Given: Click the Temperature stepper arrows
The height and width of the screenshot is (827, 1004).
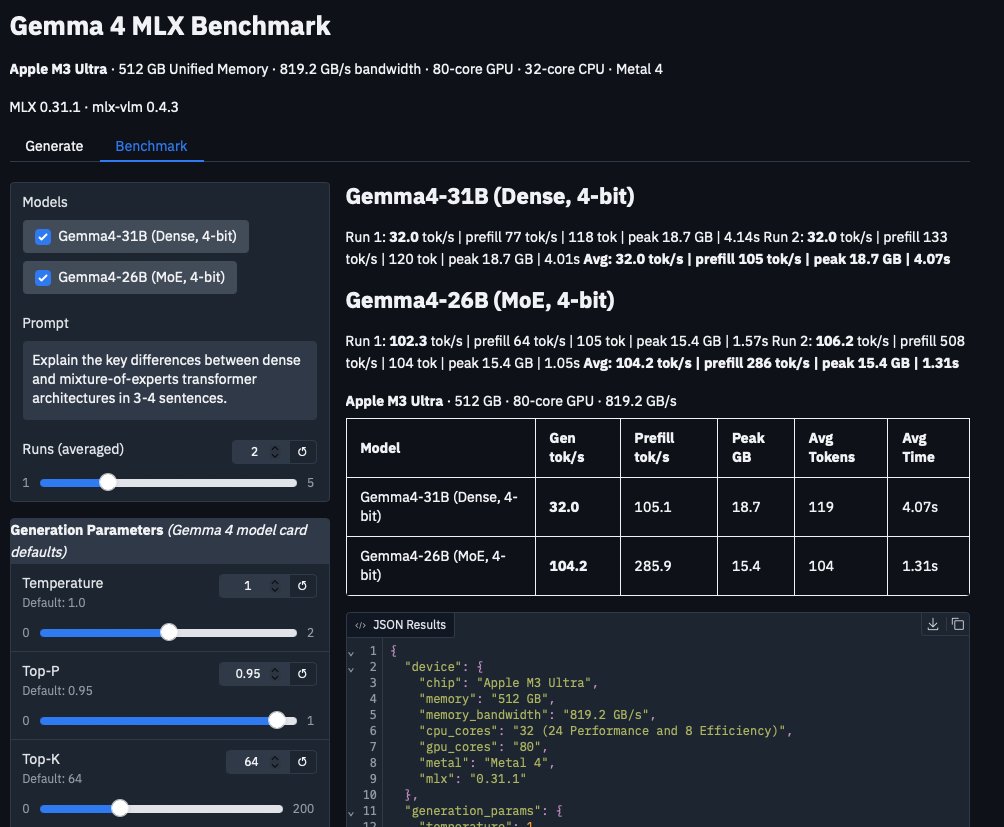Looking at the screenshot, I should [x=275, y=586].
